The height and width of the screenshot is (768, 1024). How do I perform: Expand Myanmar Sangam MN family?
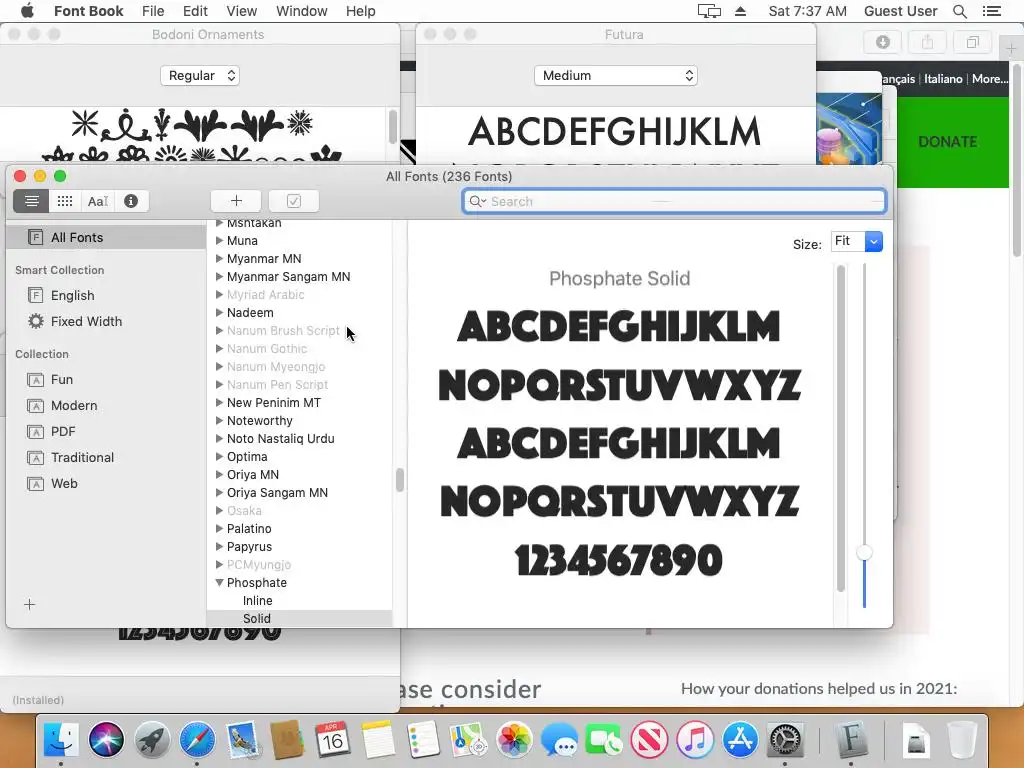click(219, 277)
